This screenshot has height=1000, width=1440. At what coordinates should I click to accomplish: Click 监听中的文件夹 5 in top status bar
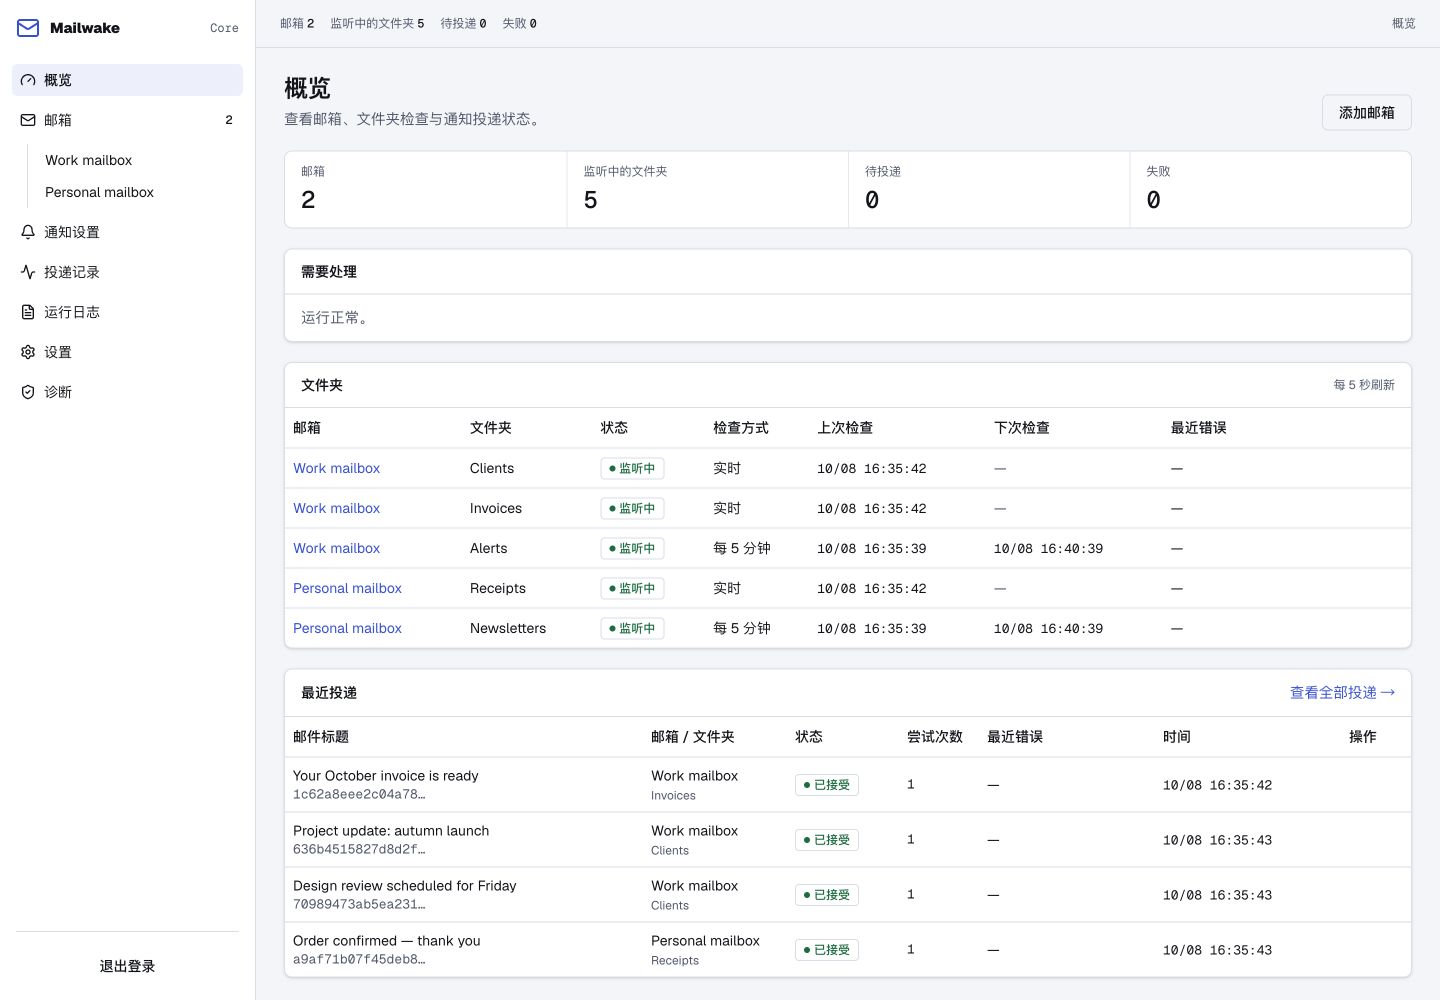click(x=377, y=23)
